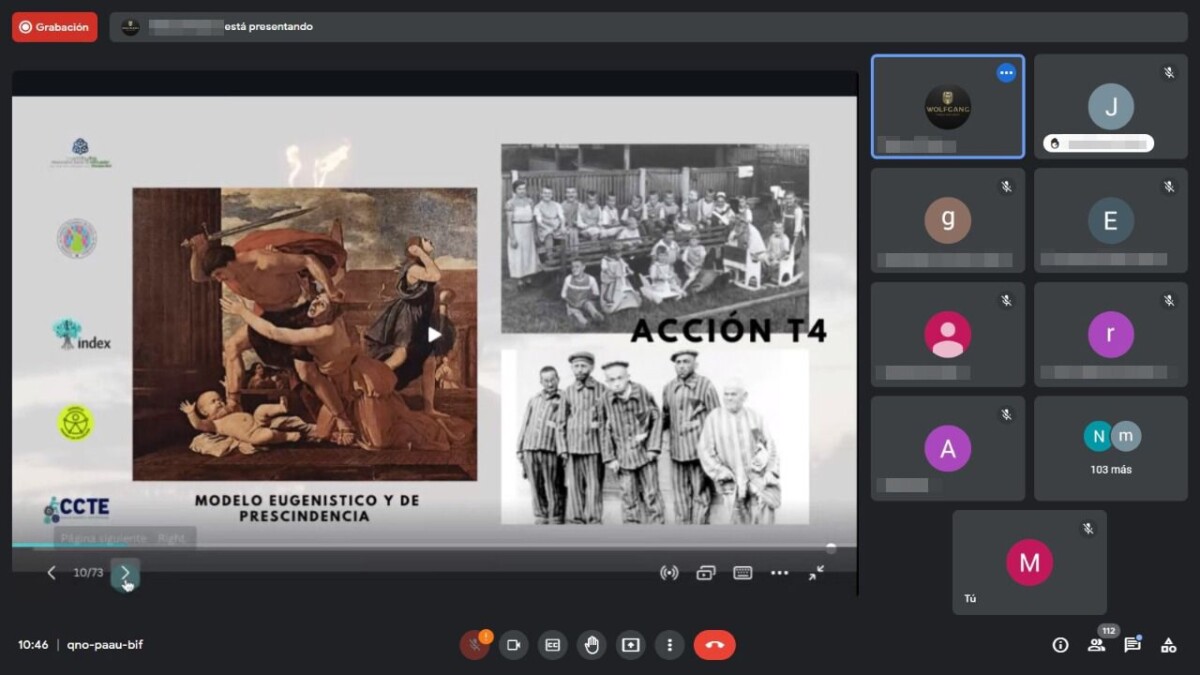The image size is (1200, 675).
Task: Click the 'ACCIÓN T4' heading on slide
Action: click(x=729, y=331)
